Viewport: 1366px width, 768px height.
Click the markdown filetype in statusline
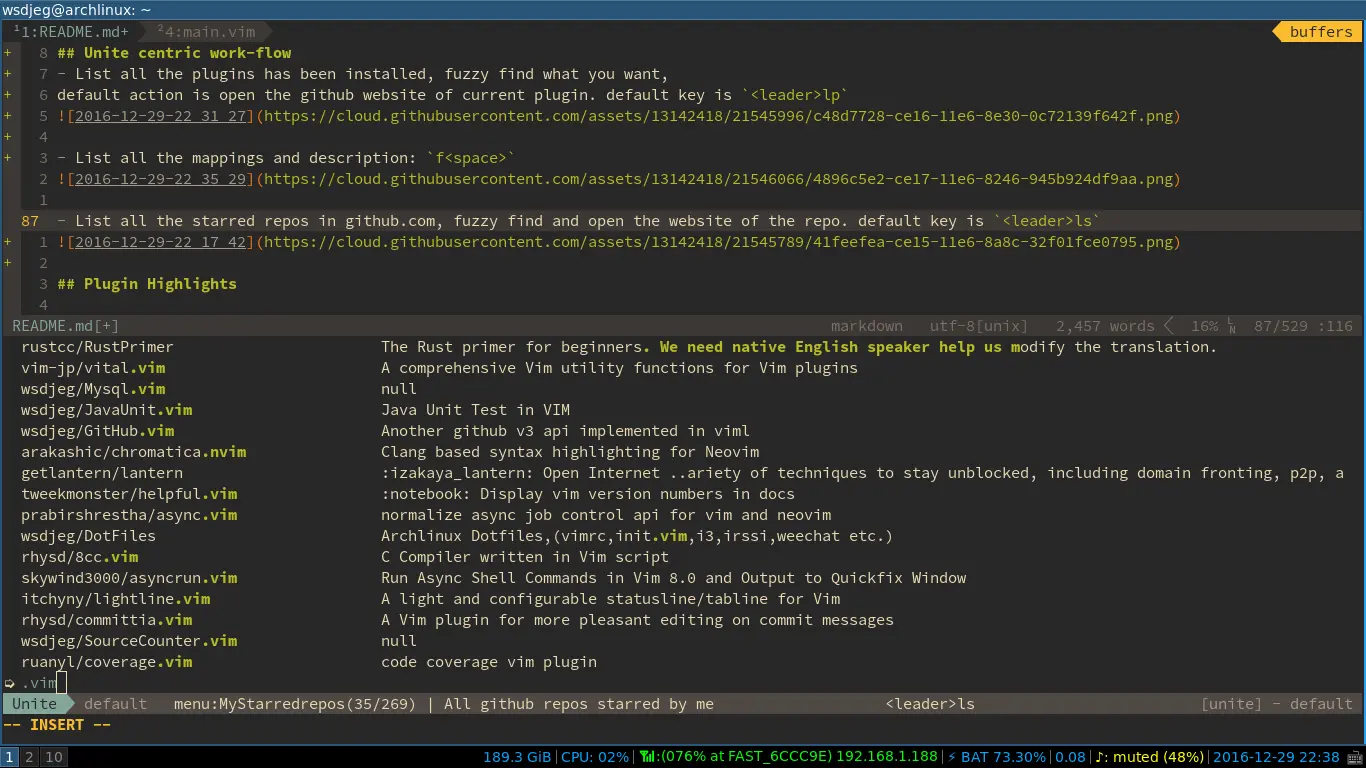point(867,326)
